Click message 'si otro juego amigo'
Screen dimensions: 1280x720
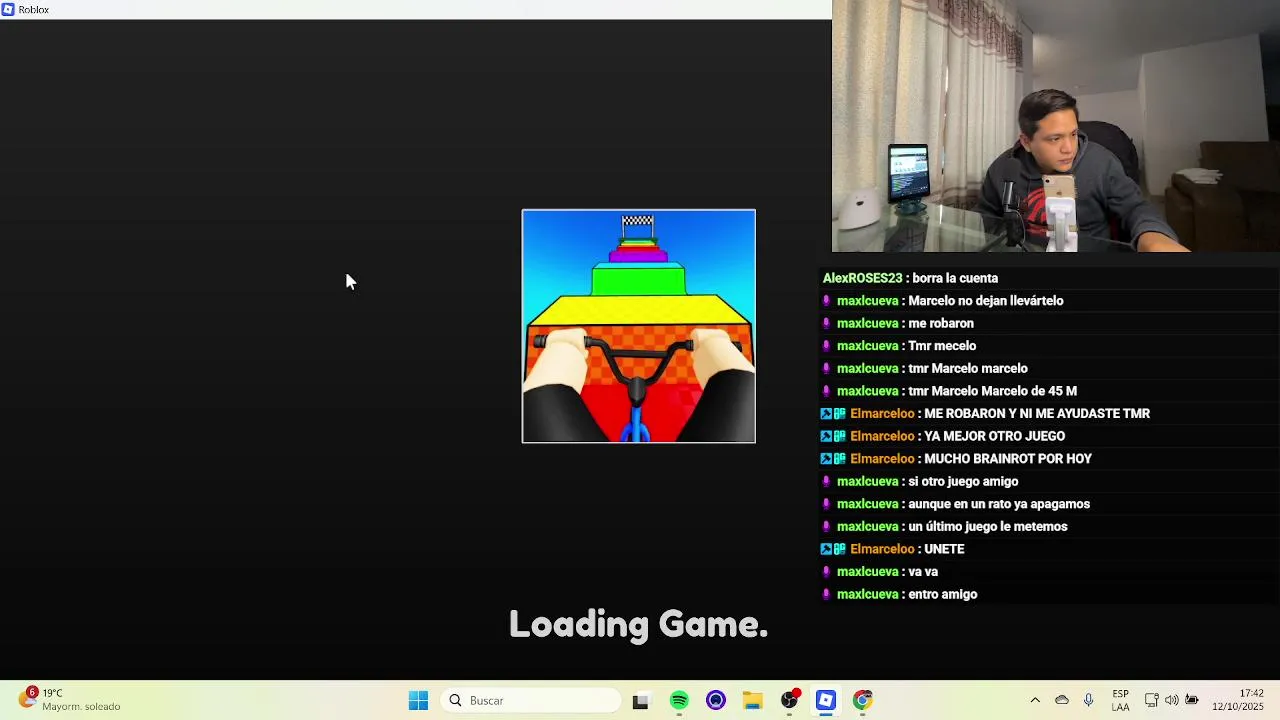click(x=963, y=481)
